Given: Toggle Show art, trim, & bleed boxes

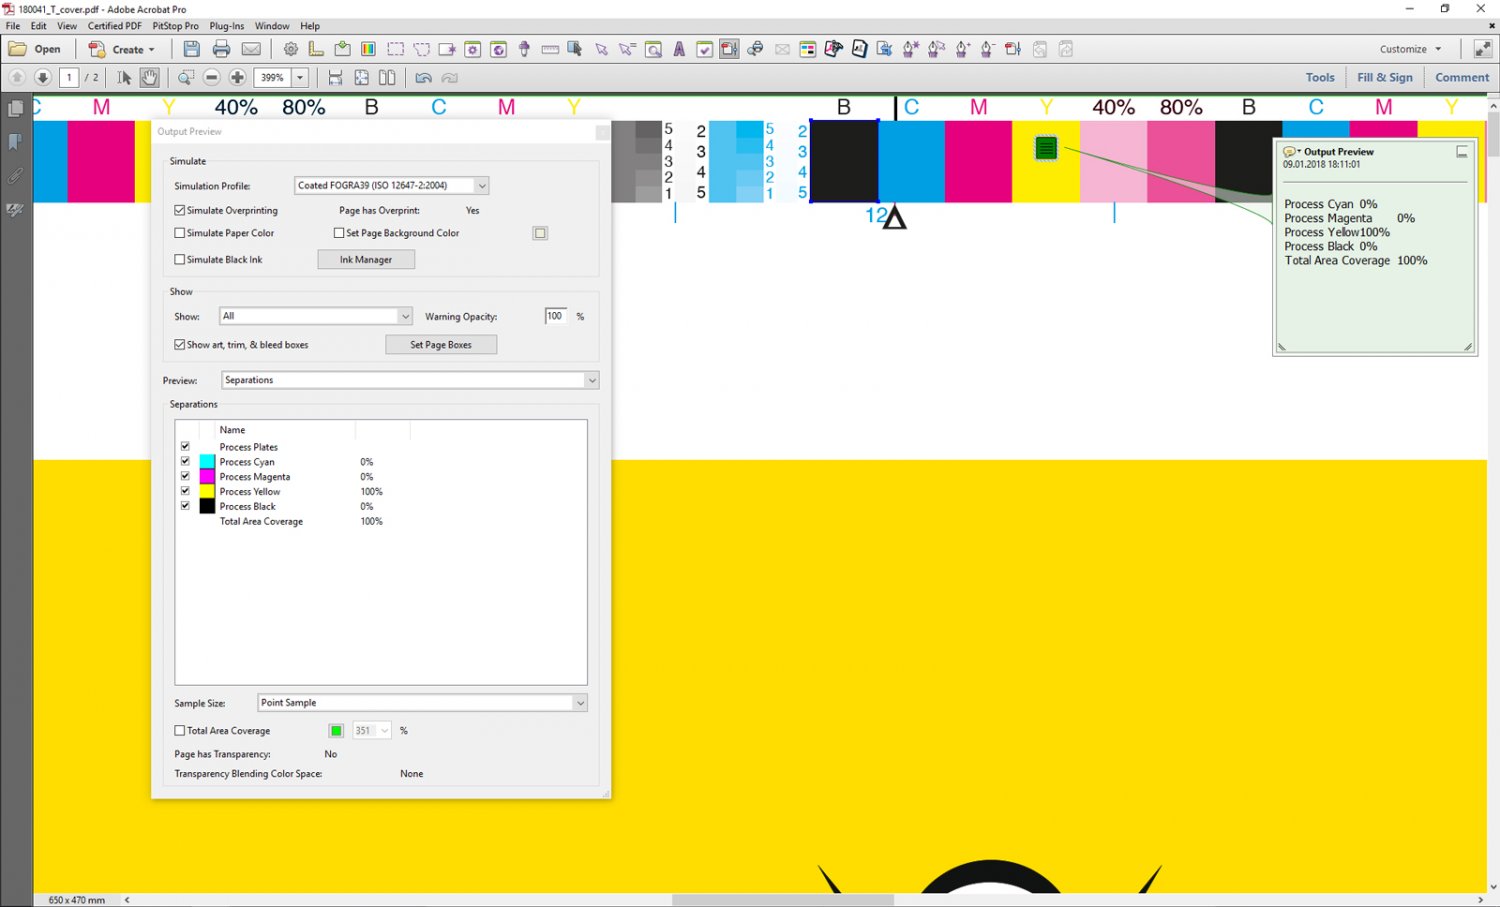Looking at the screenshot, I should [x=180, y=345].
